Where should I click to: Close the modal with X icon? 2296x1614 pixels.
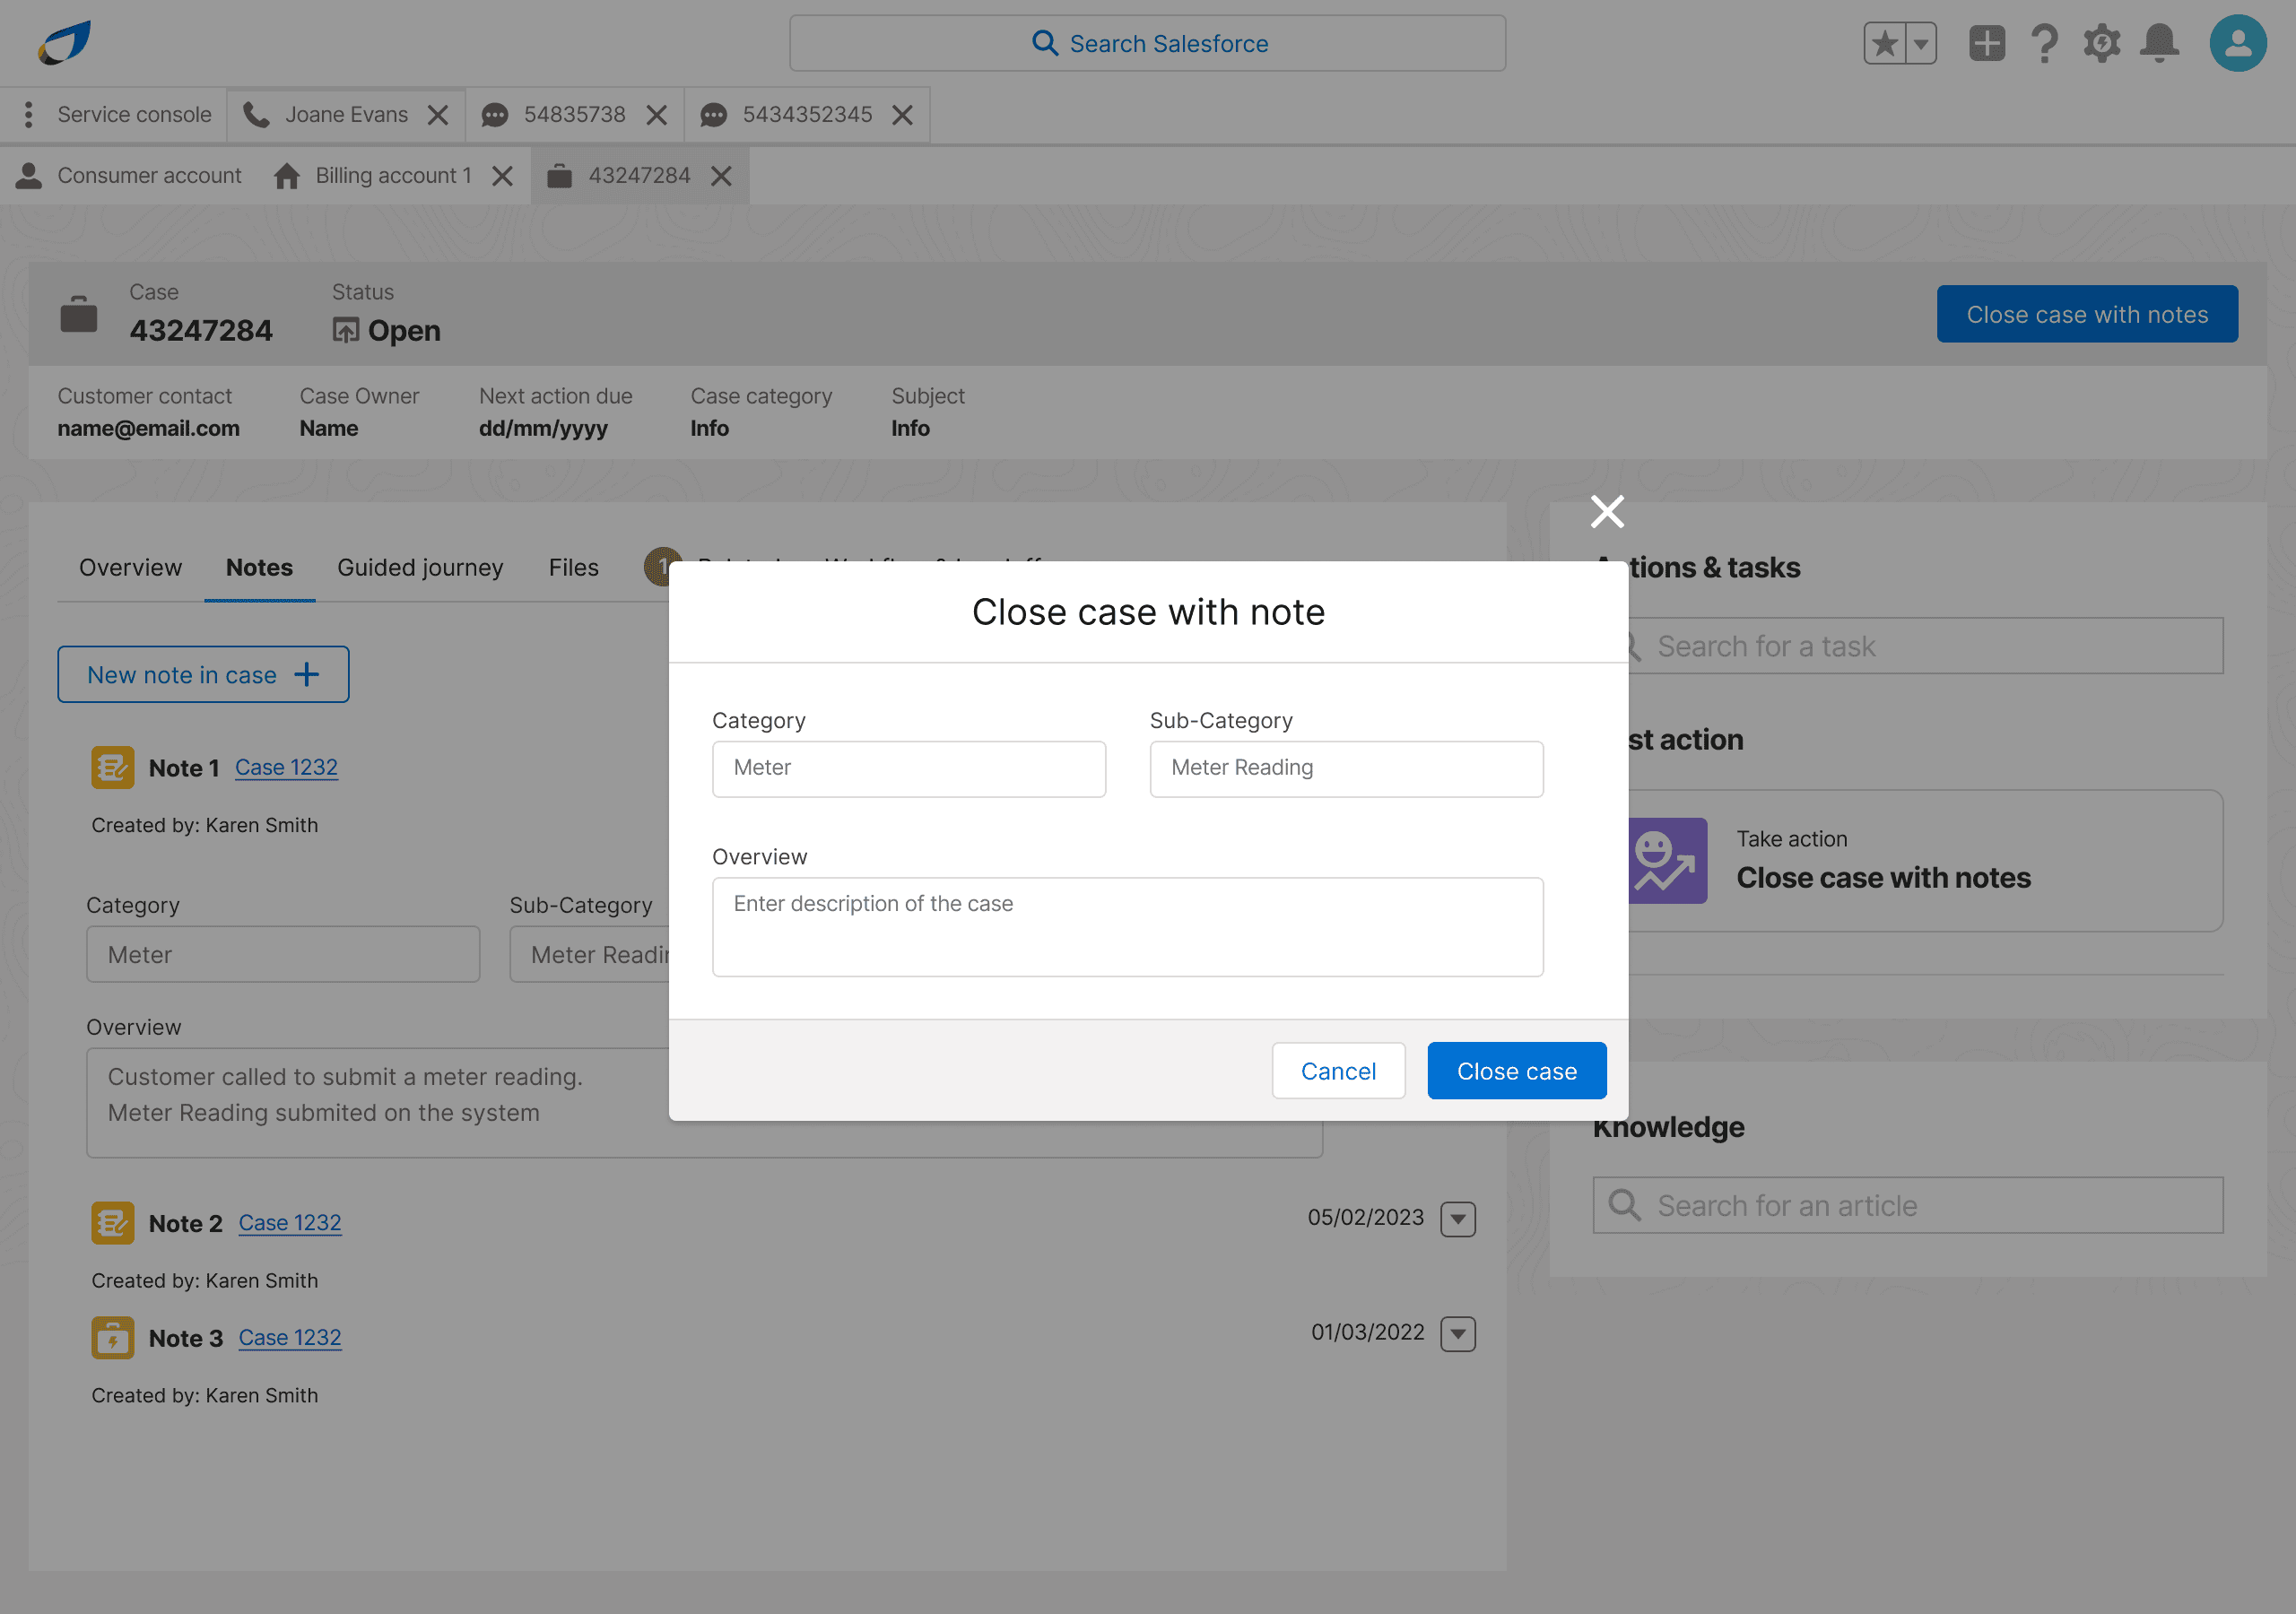click(x=1607, y=511)
